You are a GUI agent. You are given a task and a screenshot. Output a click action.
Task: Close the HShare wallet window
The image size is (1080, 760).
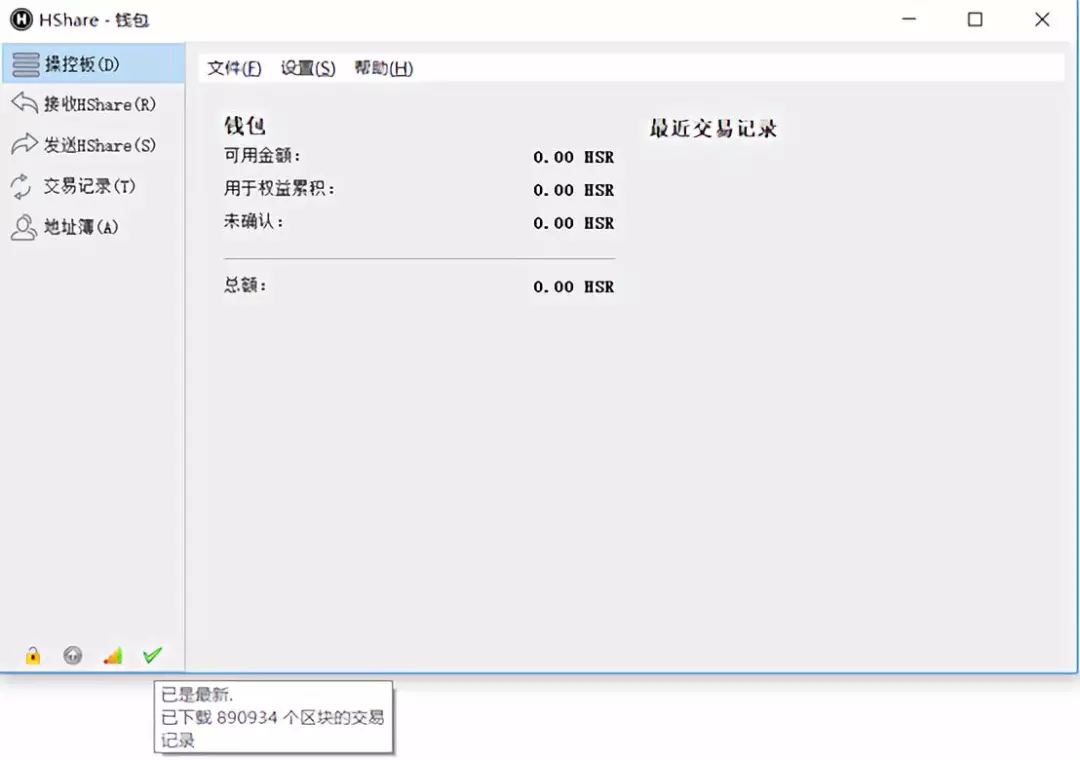point(1042,19)
